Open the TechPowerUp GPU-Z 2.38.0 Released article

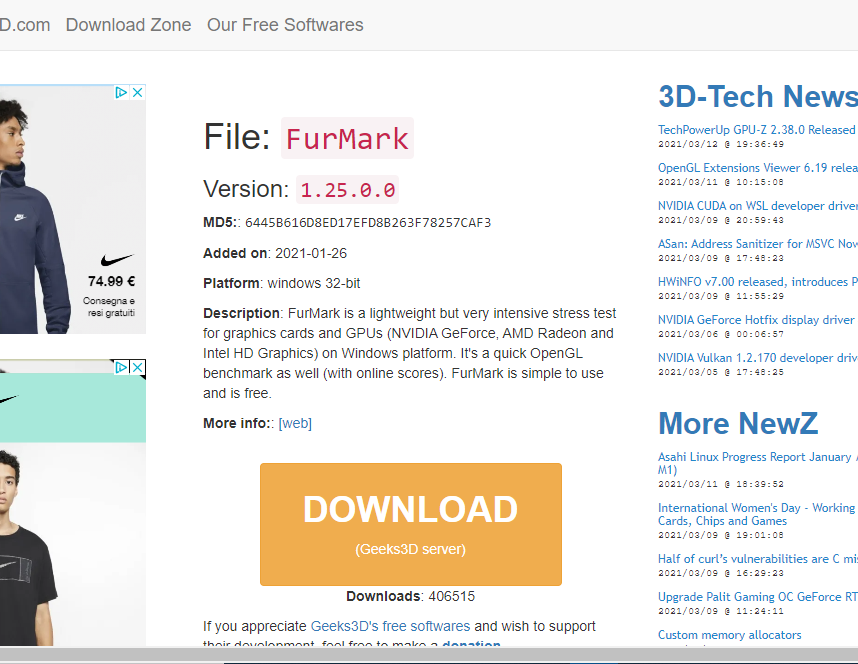(x=756, y=130)
